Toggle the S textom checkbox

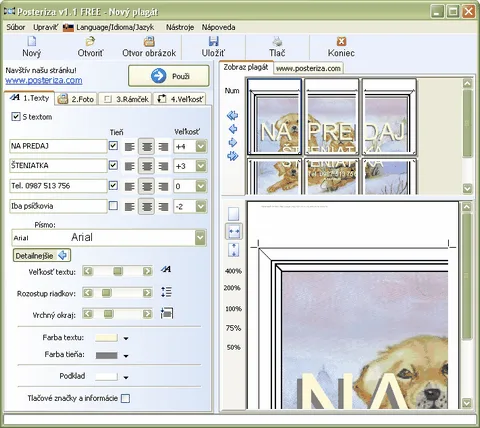click(x=16, y=116)
